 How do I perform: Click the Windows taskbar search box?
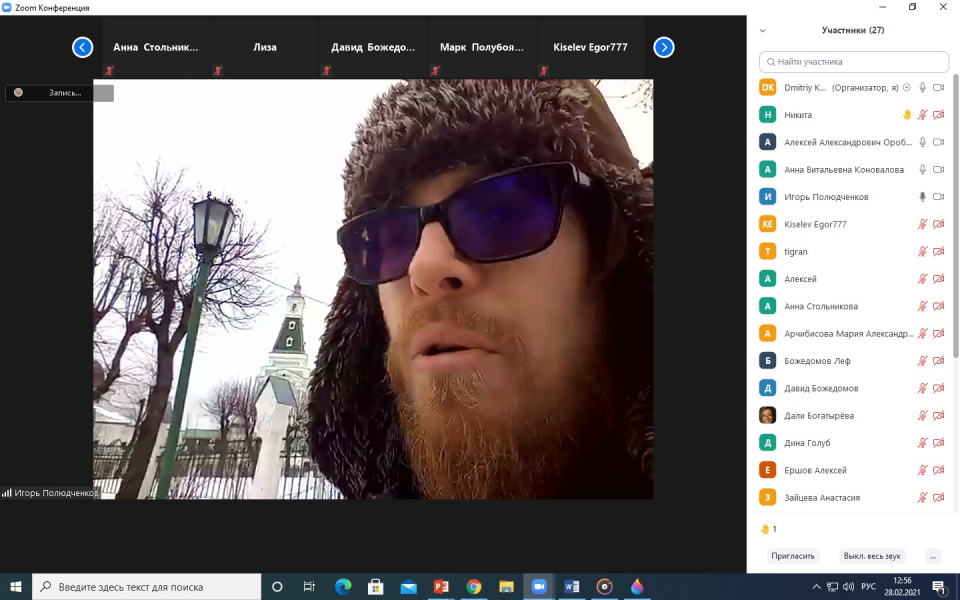147,587
